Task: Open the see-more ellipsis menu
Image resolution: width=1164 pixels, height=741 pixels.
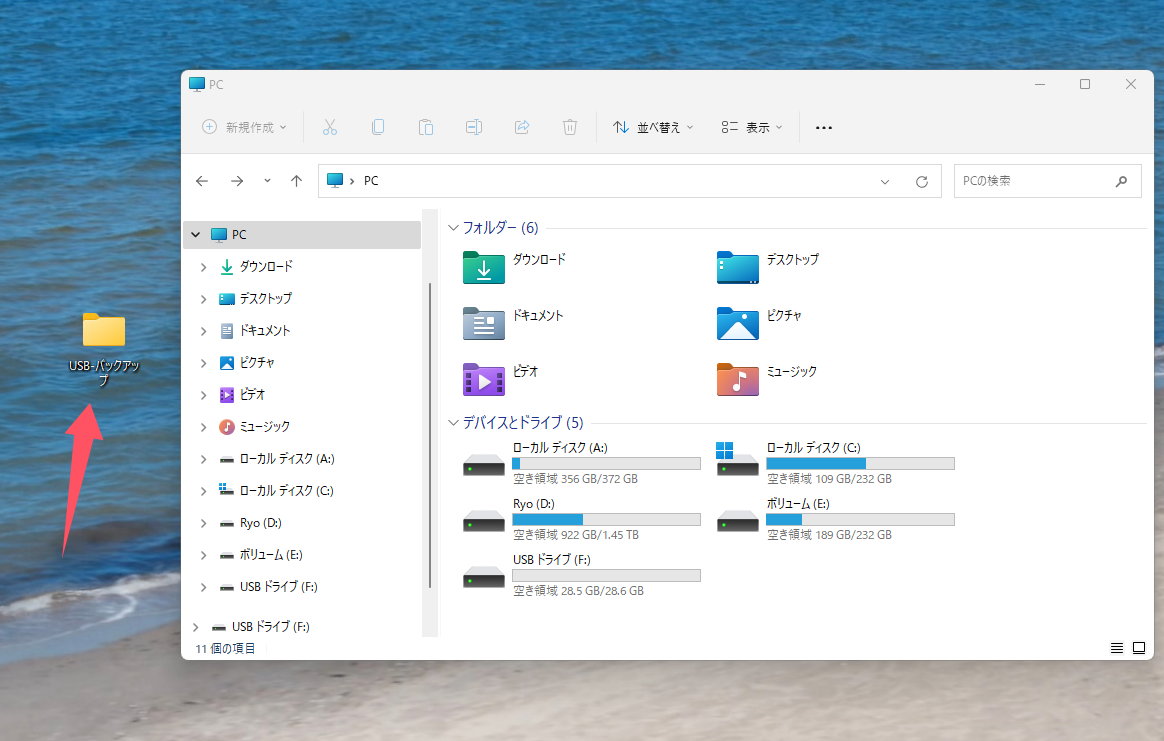Action: pos(823,127)
